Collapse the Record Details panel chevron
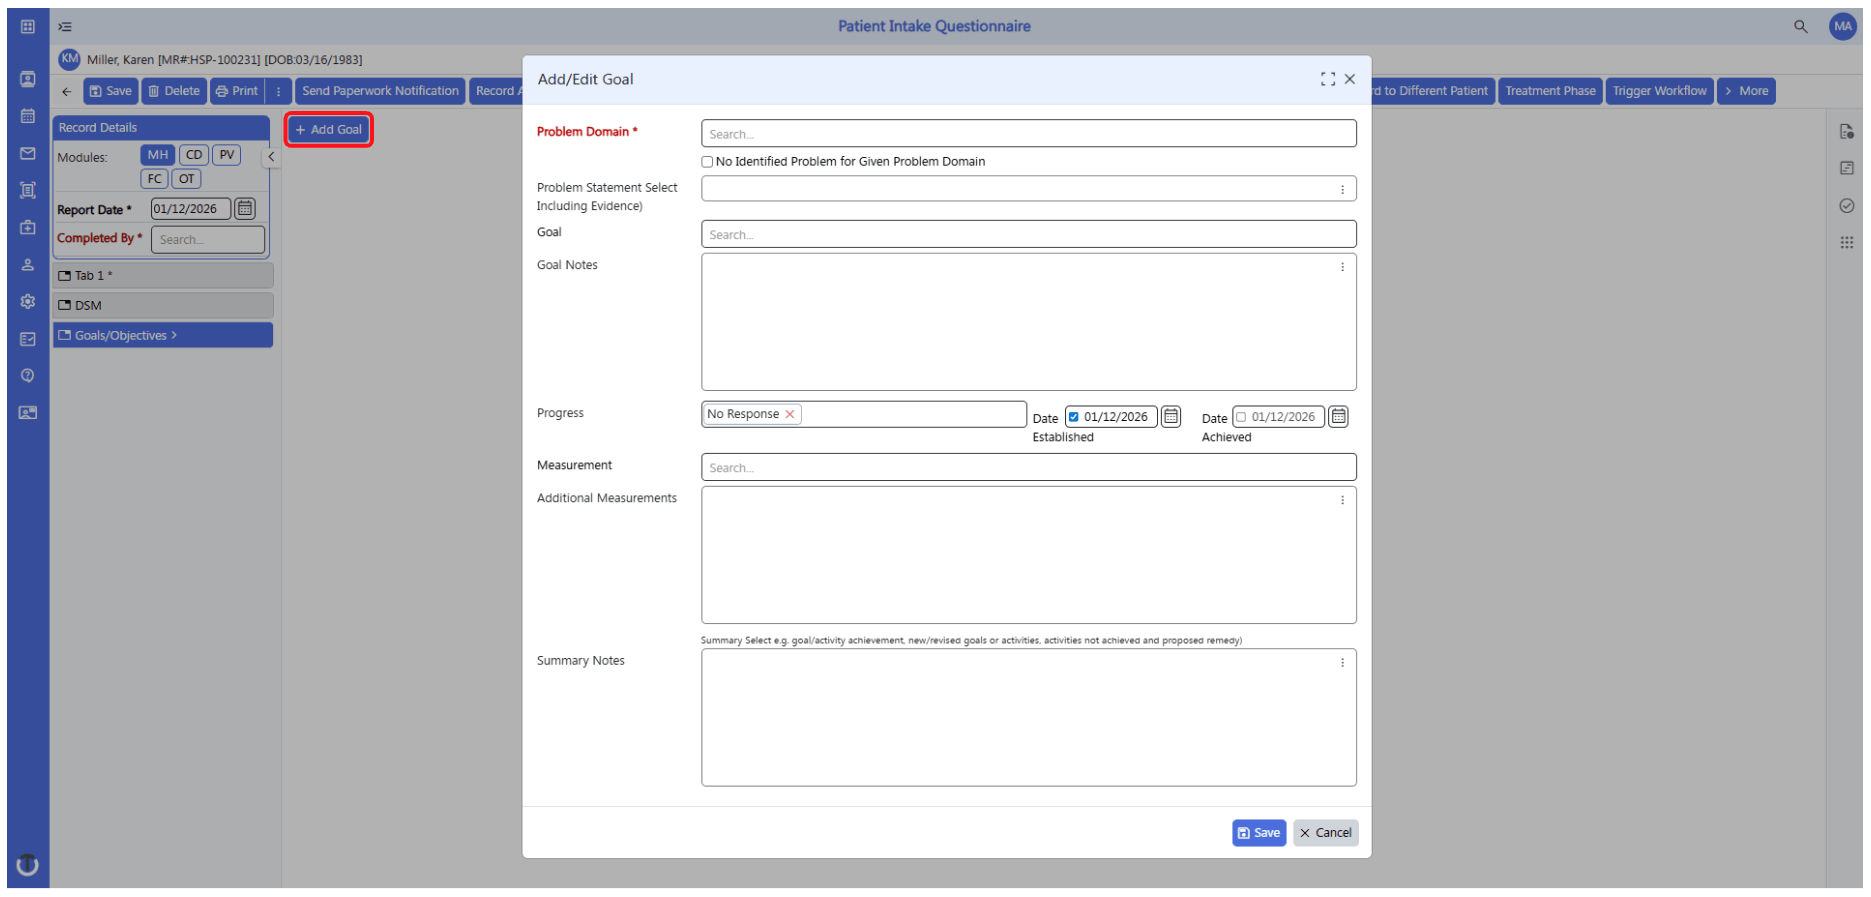 pos(271,157)
